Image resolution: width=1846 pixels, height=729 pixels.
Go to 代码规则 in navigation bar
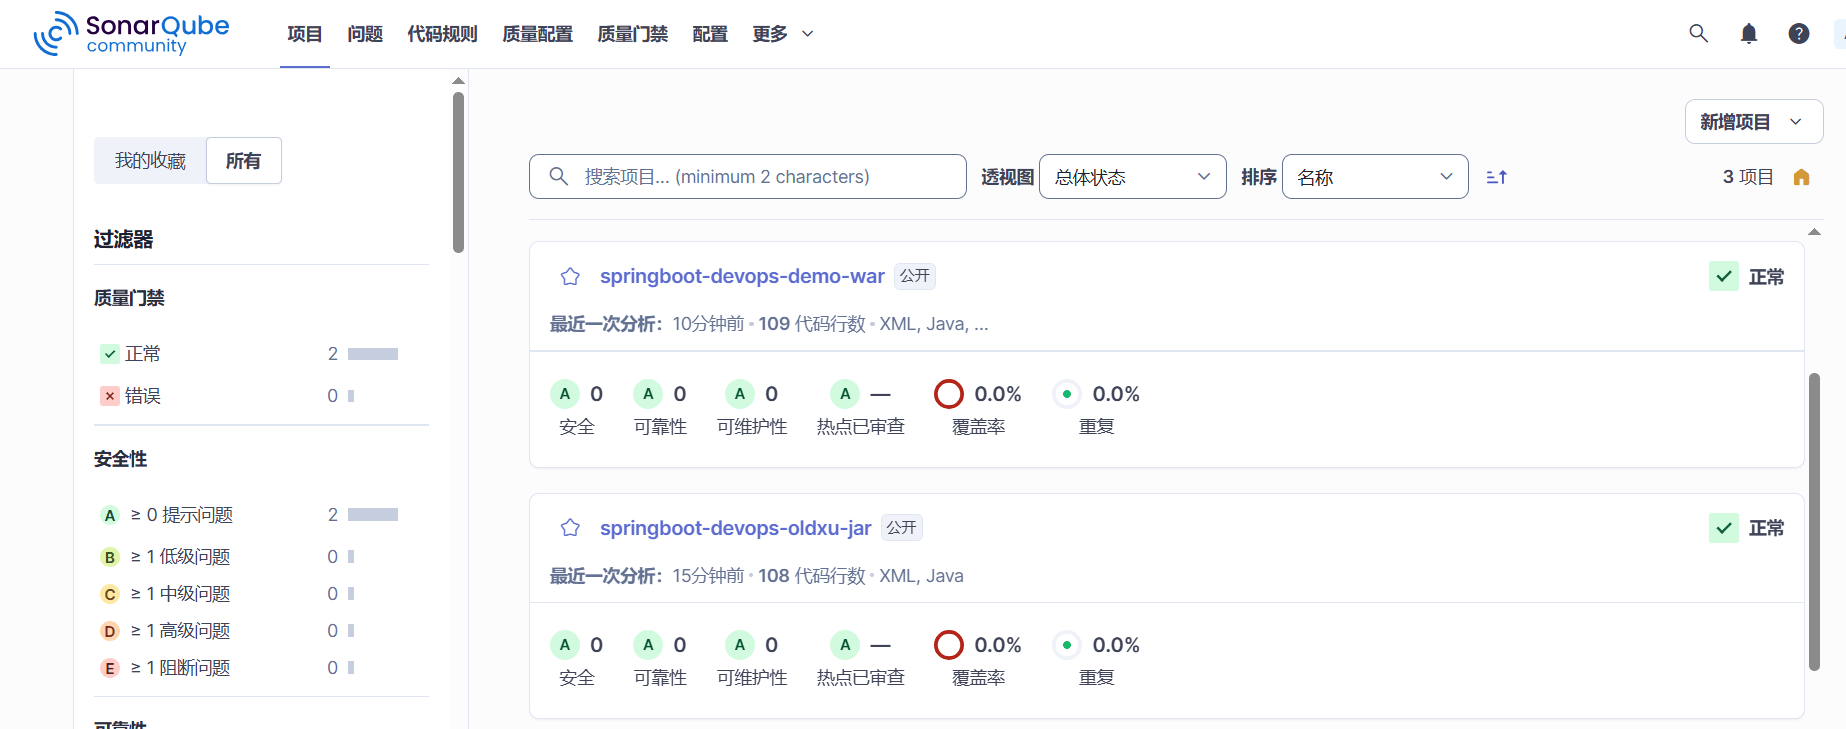[442, 34]
